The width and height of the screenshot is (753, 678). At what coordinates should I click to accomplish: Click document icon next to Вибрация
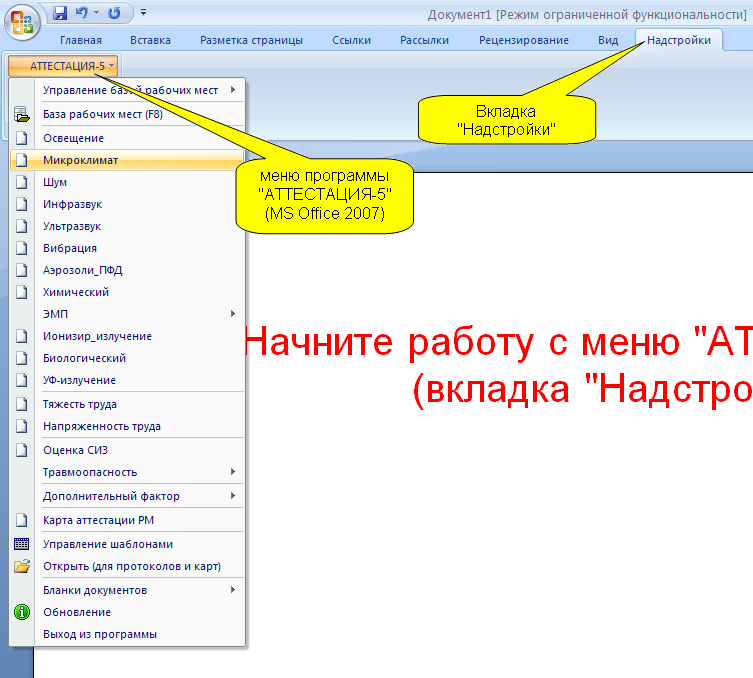(22, 248)
